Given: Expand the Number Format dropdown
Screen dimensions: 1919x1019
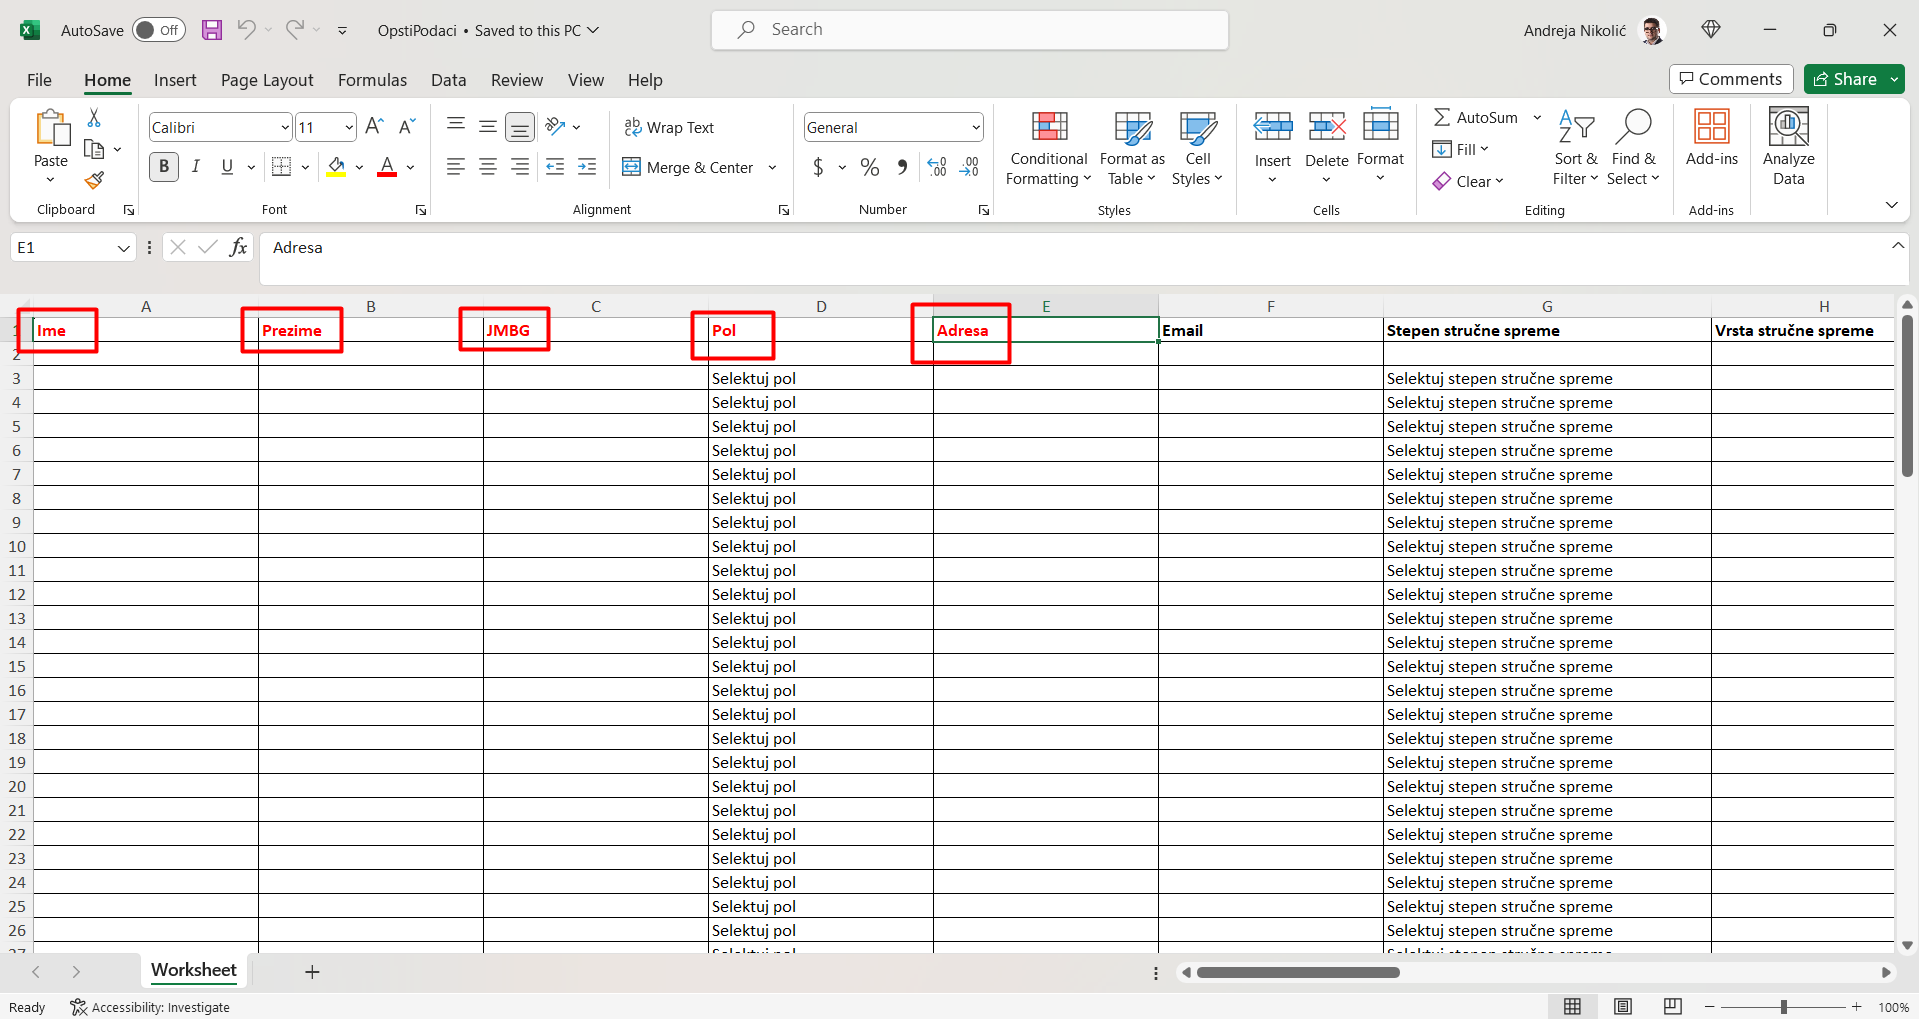Looking at the screenshot, I should 975,127.
